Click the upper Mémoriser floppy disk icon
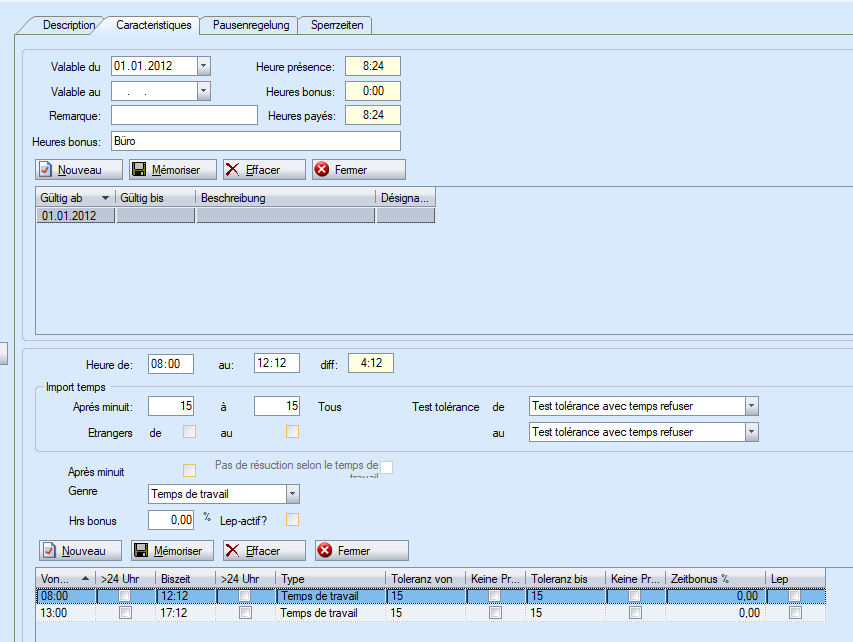 [x=140, y=170]
